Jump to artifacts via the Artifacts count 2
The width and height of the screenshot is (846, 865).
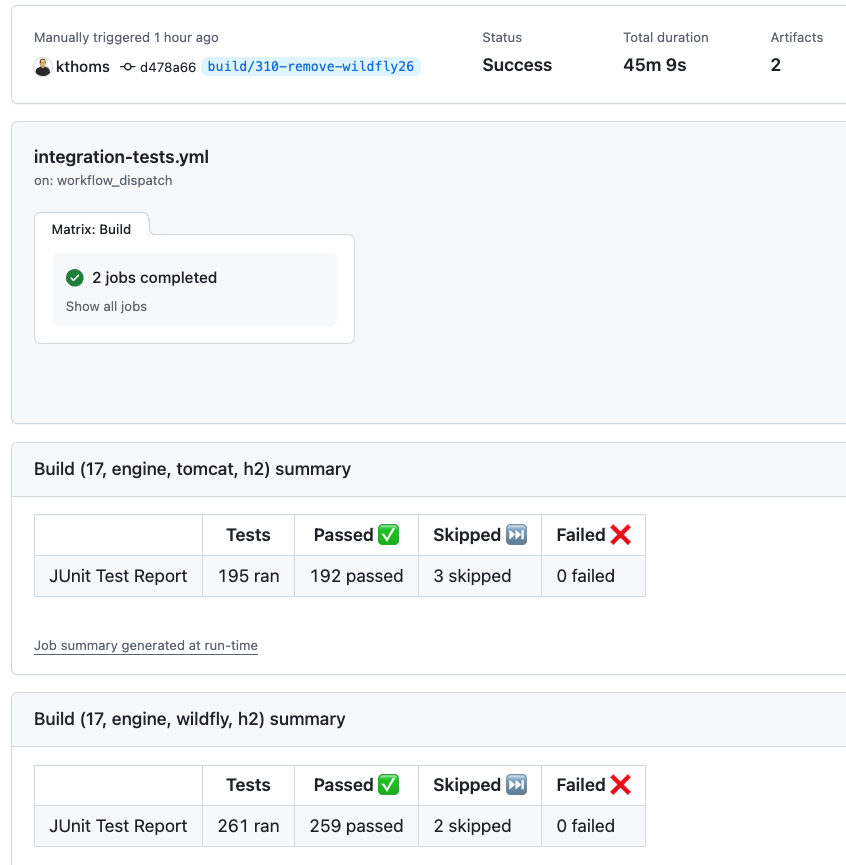(x=776, y=65)
